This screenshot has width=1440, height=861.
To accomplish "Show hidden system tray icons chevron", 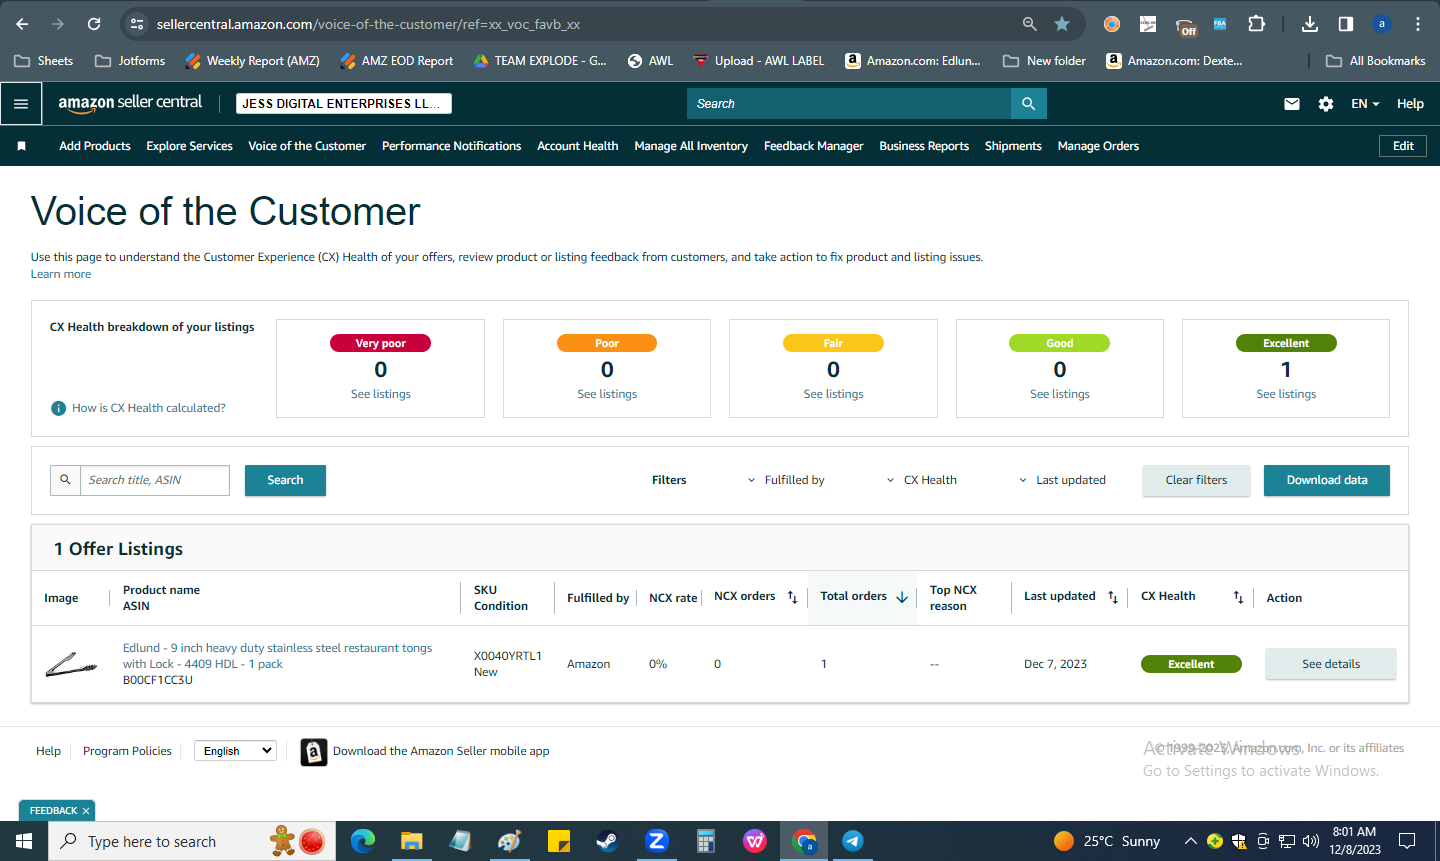I will (1190, 841).
